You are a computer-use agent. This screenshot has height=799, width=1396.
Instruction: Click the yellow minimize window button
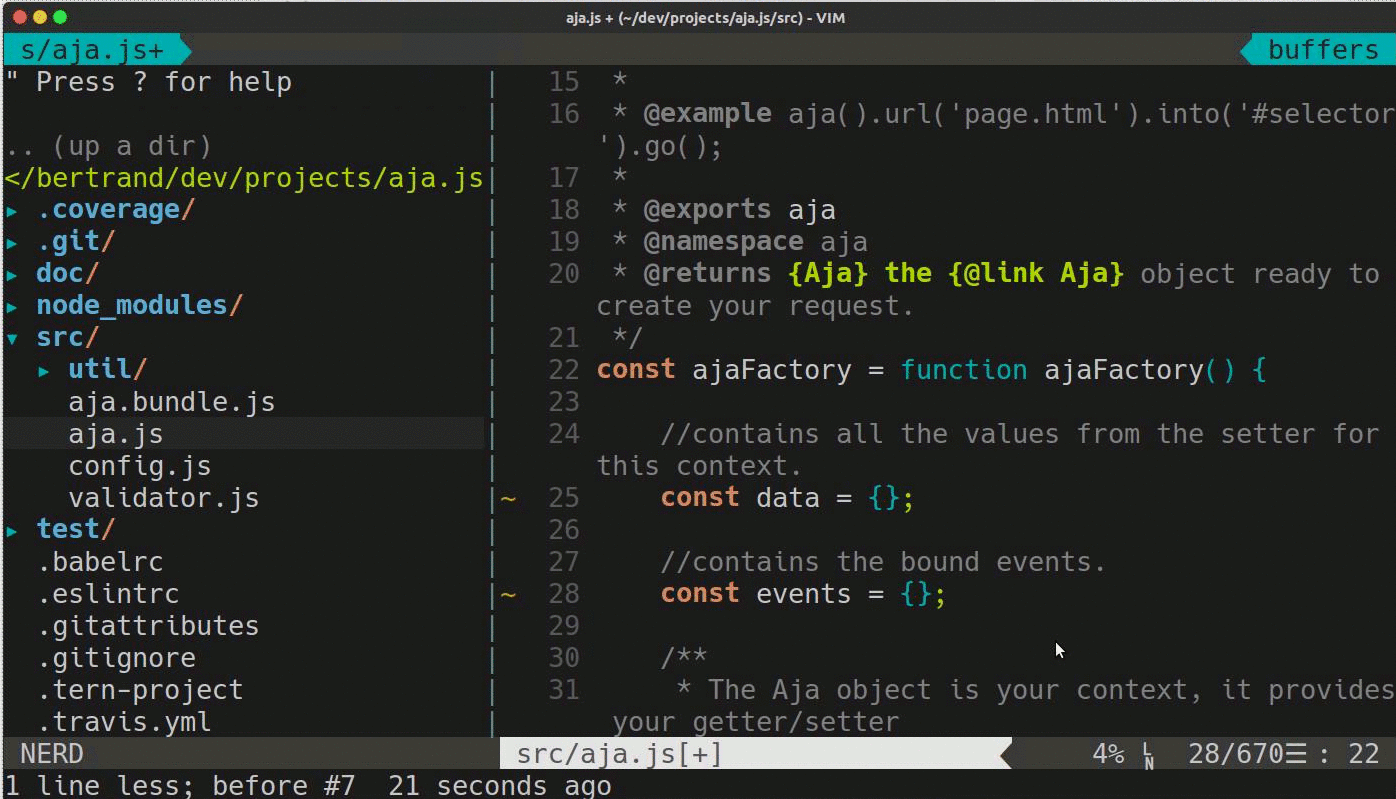40,17
